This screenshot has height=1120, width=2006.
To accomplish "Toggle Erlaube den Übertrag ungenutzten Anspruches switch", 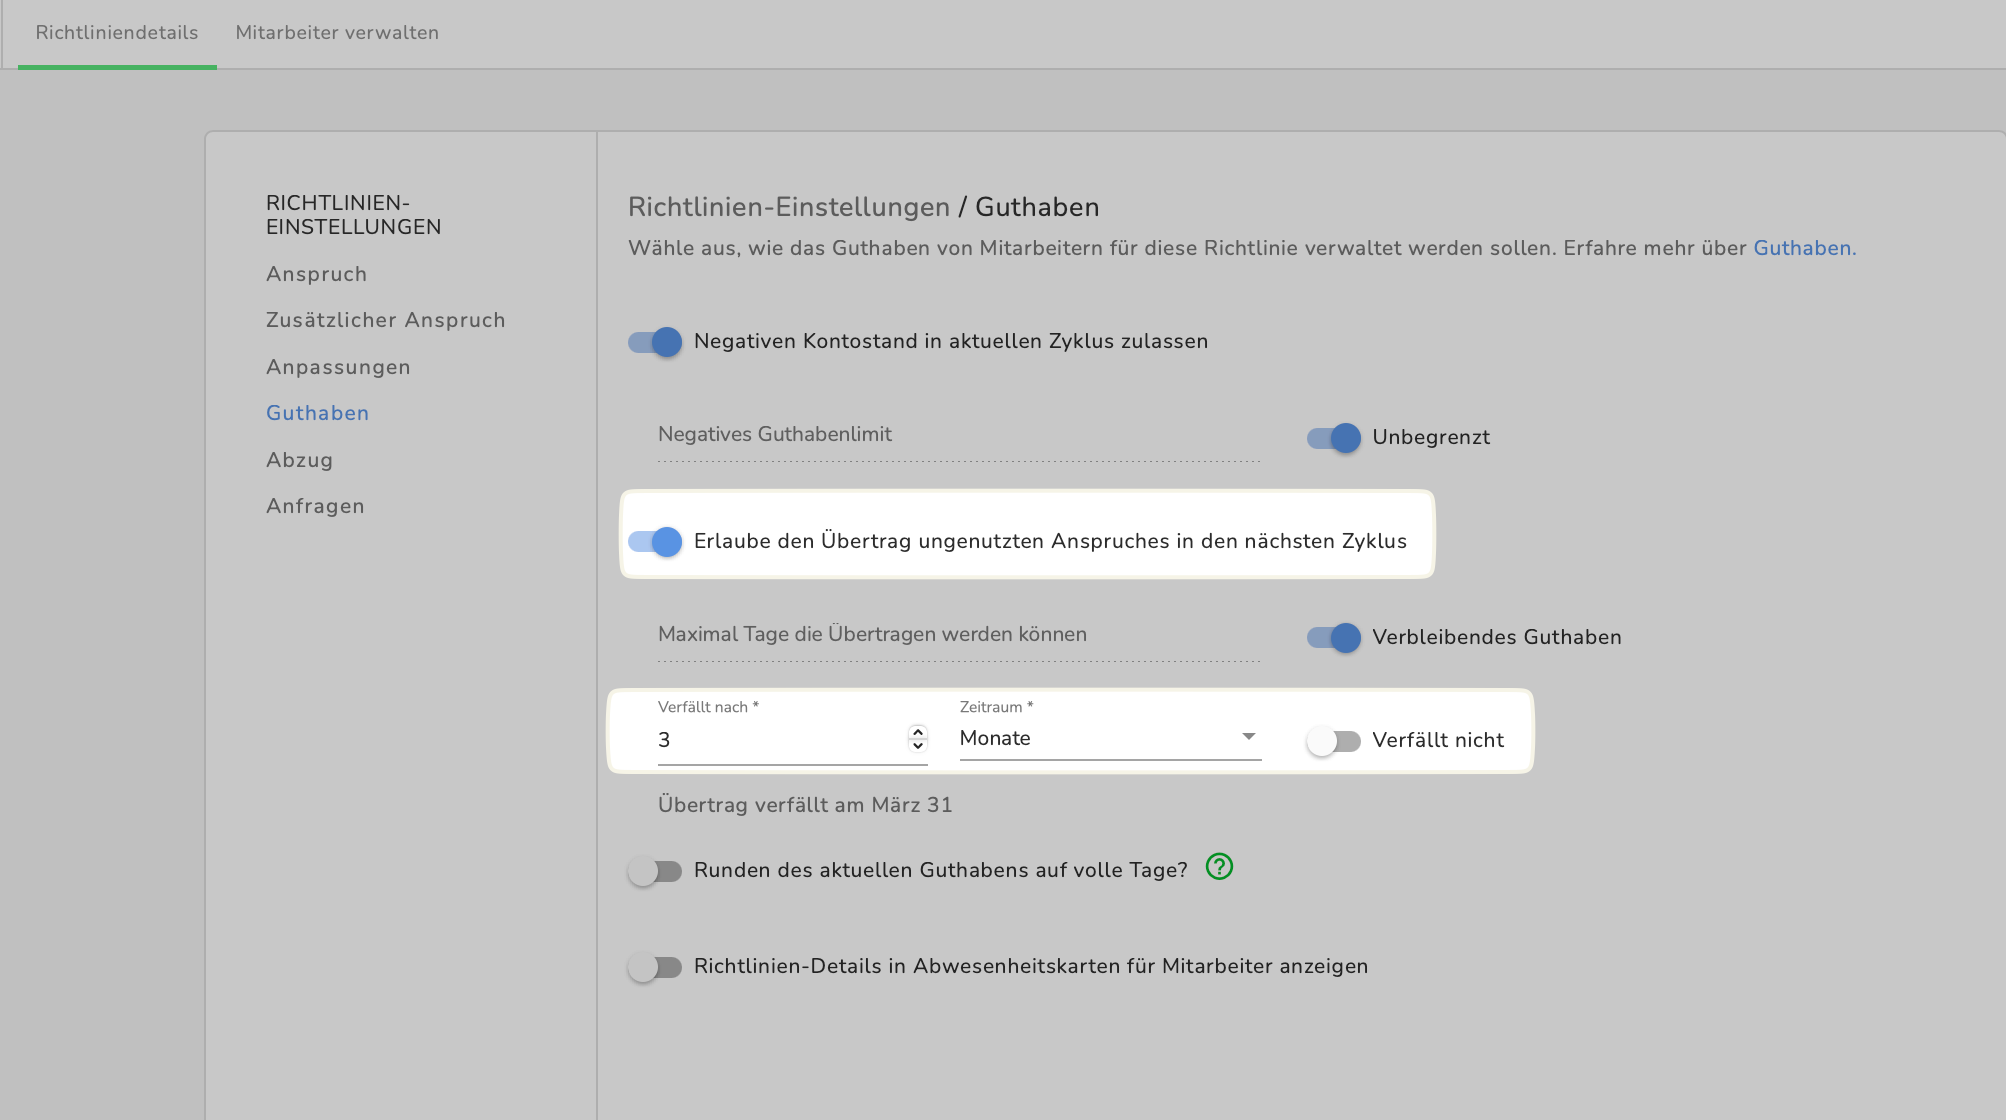I will (655, 542).
